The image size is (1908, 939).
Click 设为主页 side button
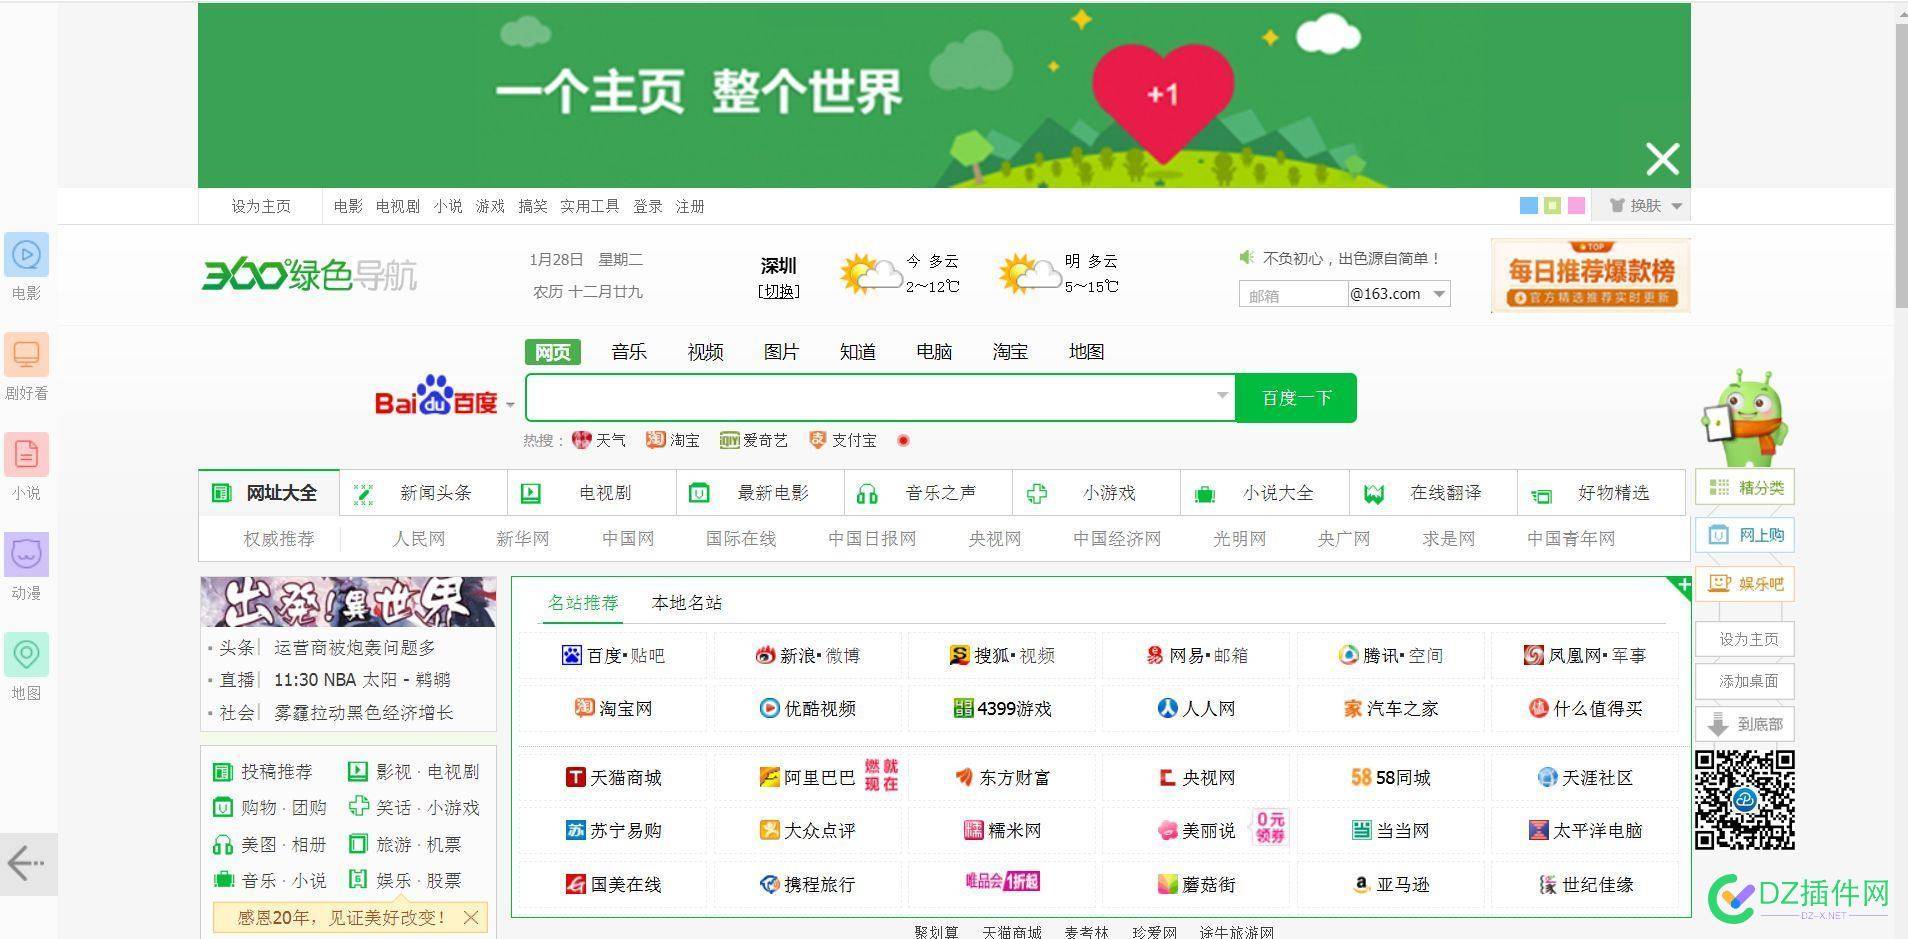(x=1745, y=639)
